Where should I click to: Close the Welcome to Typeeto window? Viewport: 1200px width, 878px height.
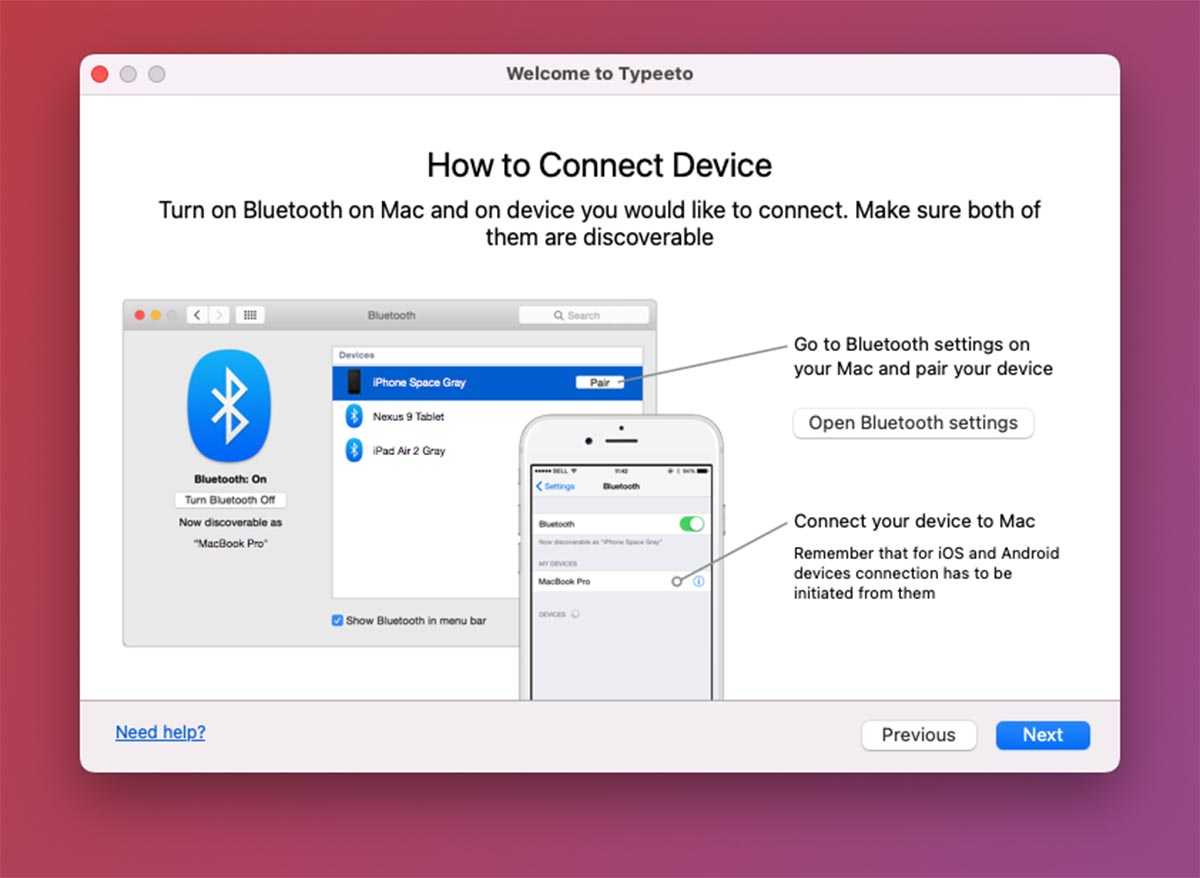[x=99, y=74]
